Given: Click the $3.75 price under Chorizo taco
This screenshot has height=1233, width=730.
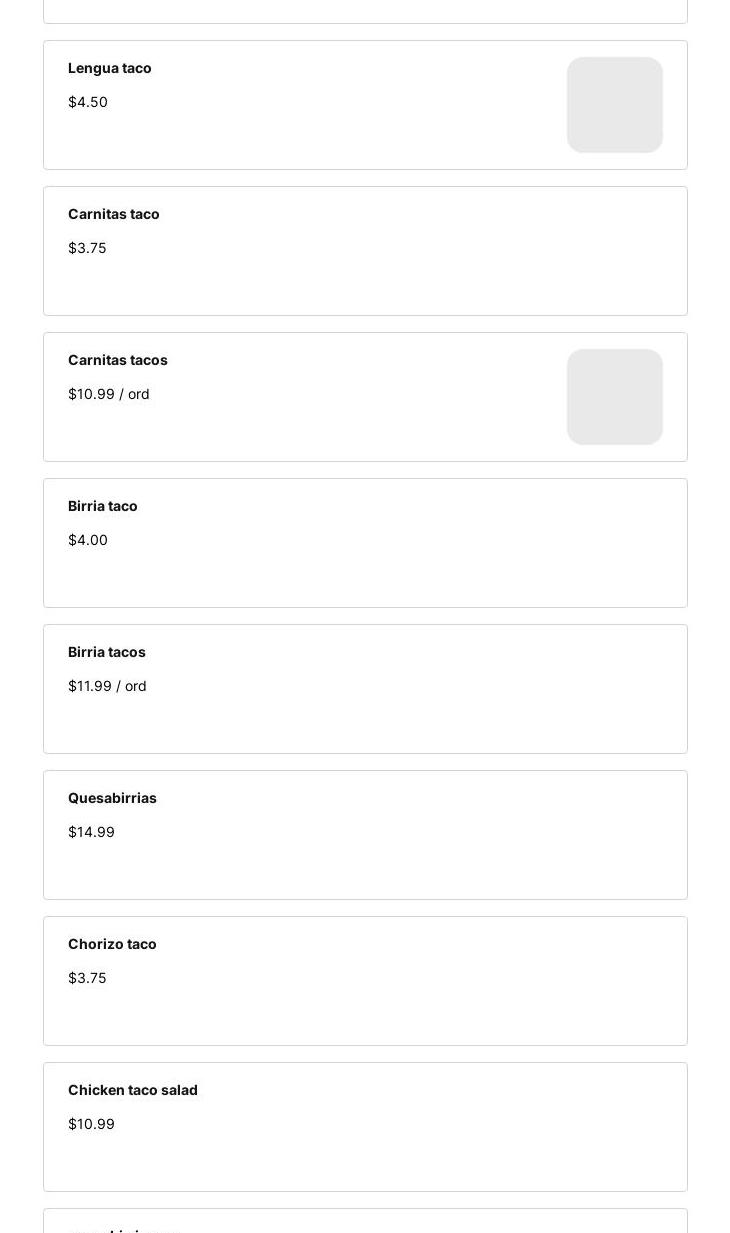Looking at the screenshot, I should (x=87, y=978).
